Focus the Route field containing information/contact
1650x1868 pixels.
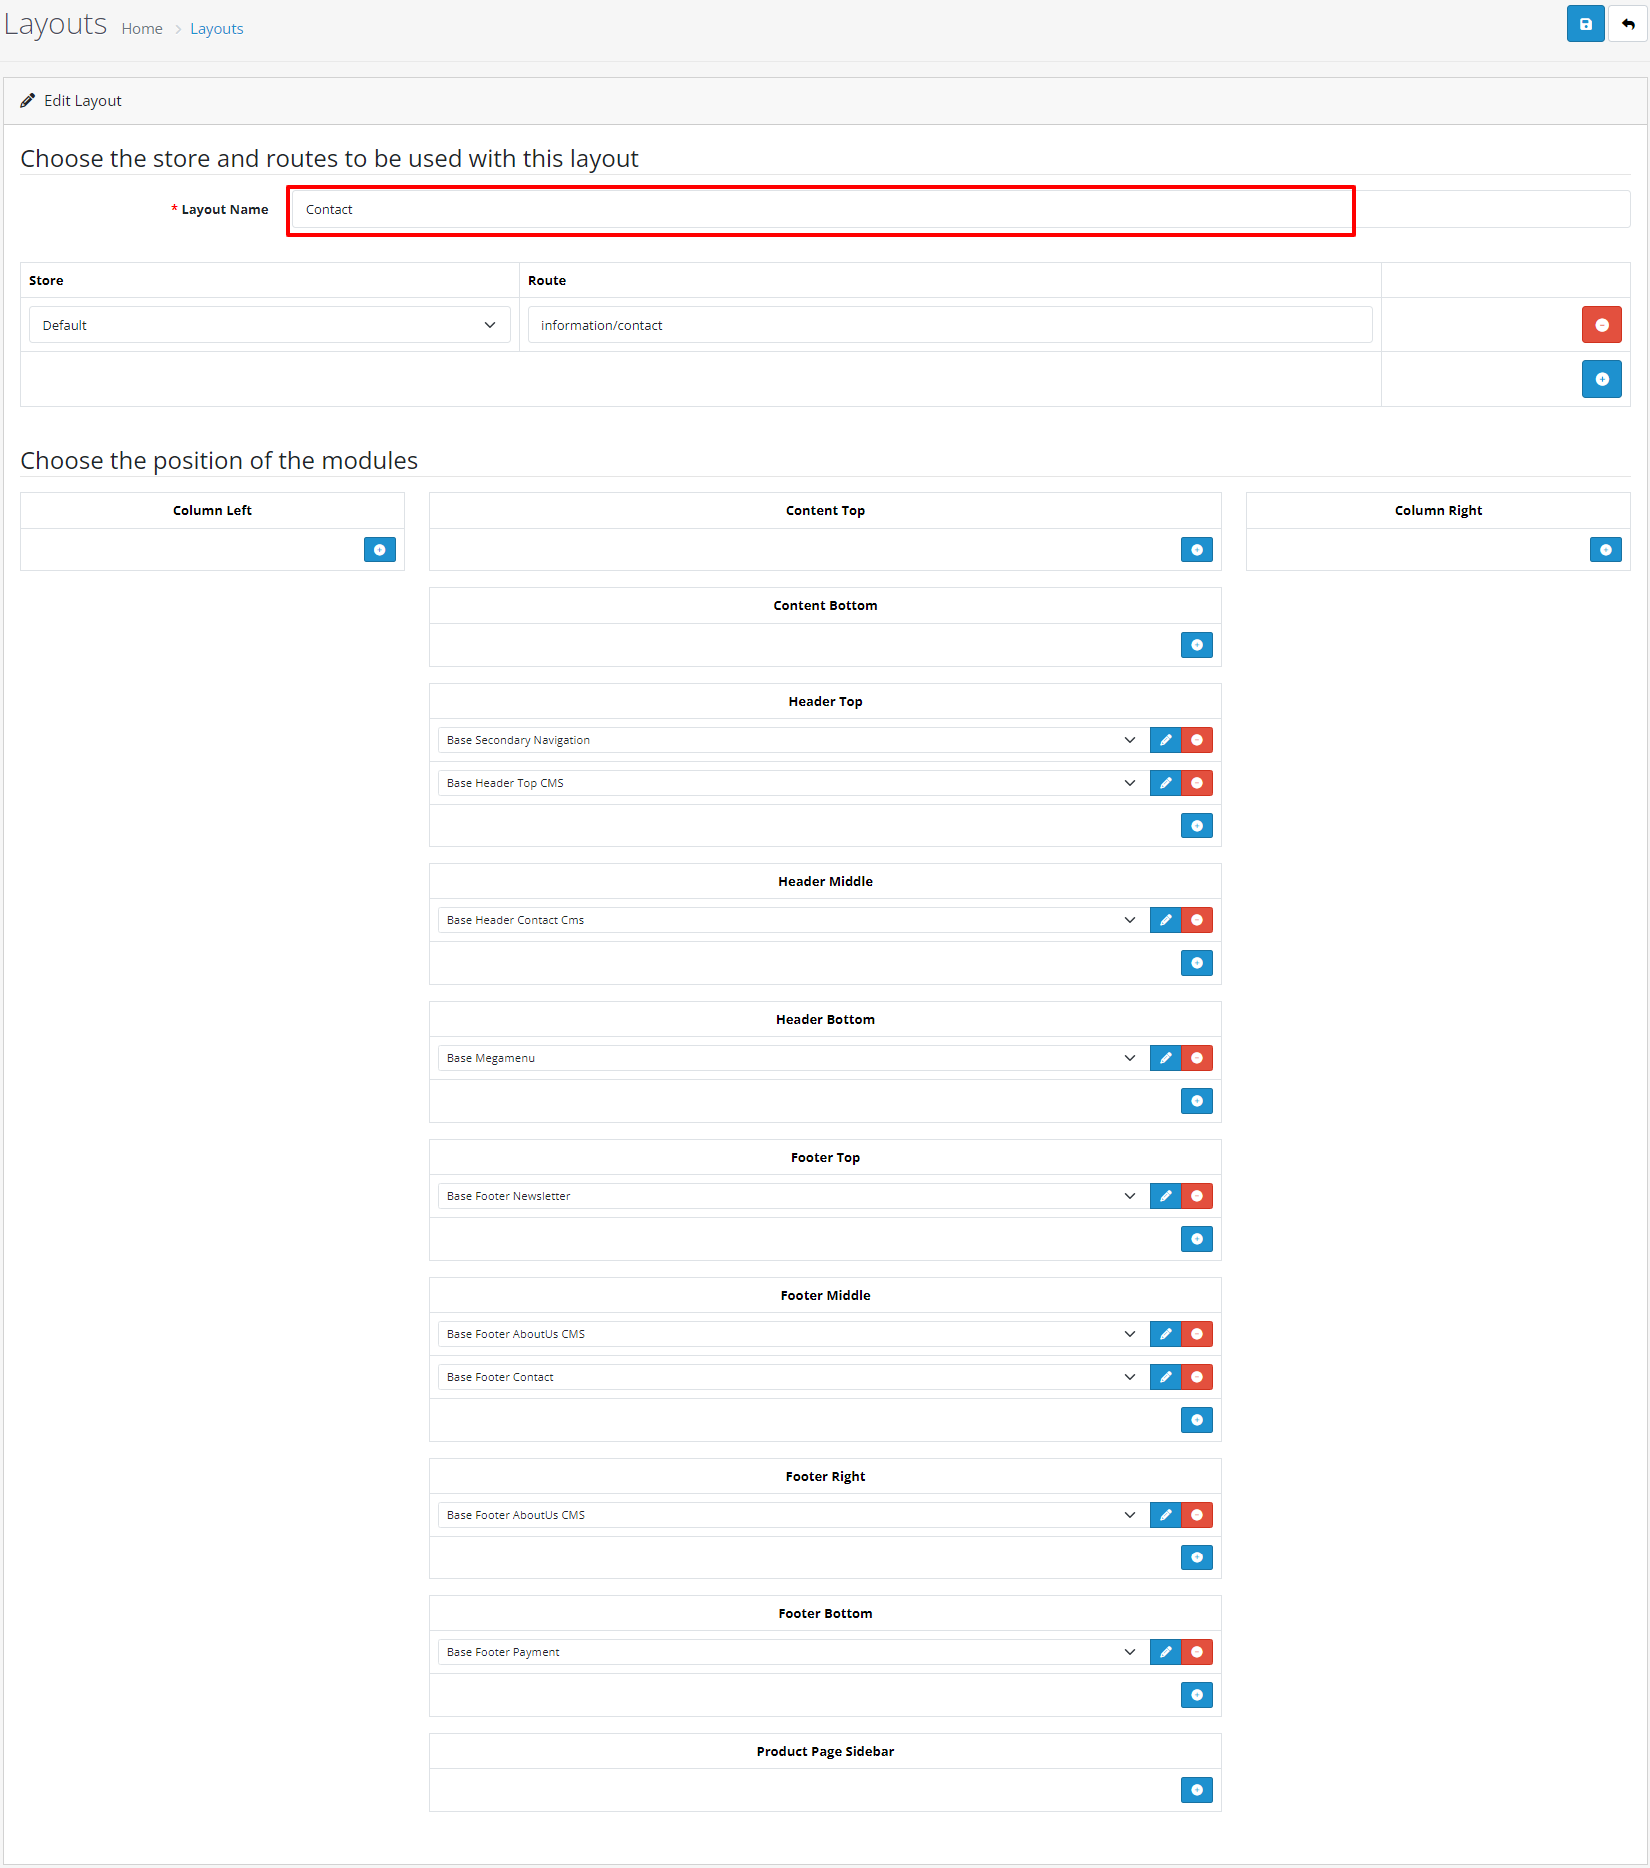(949, 325)
